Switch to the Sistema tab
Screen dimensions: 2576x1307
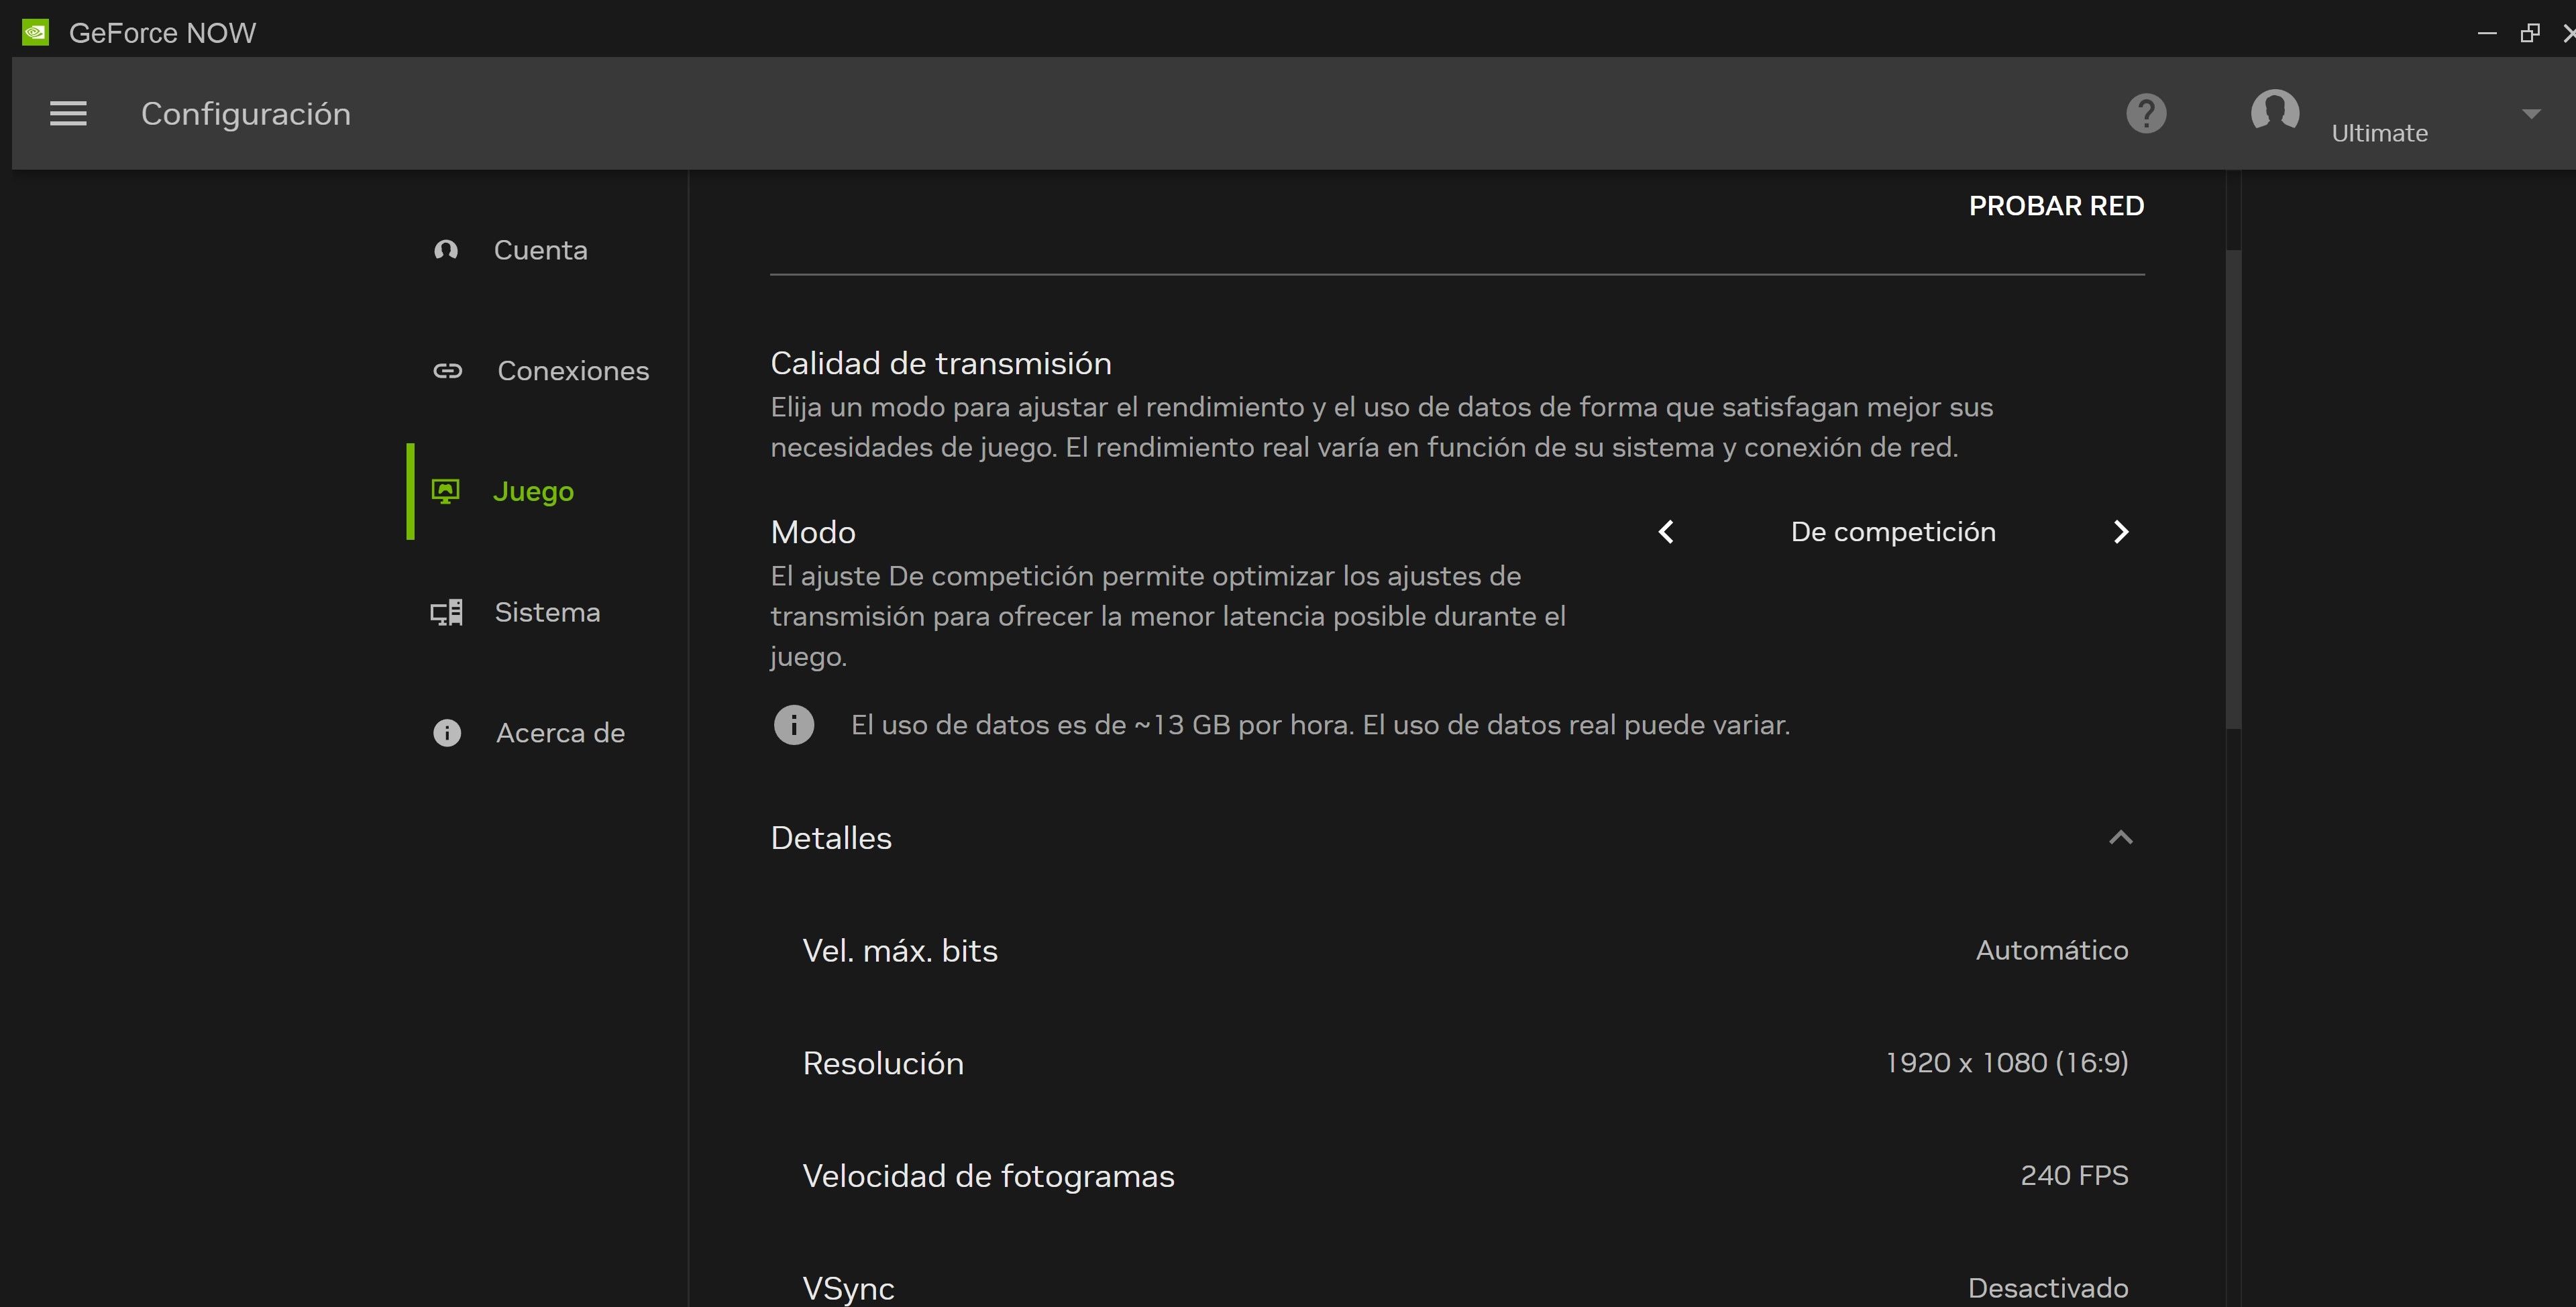547,611
